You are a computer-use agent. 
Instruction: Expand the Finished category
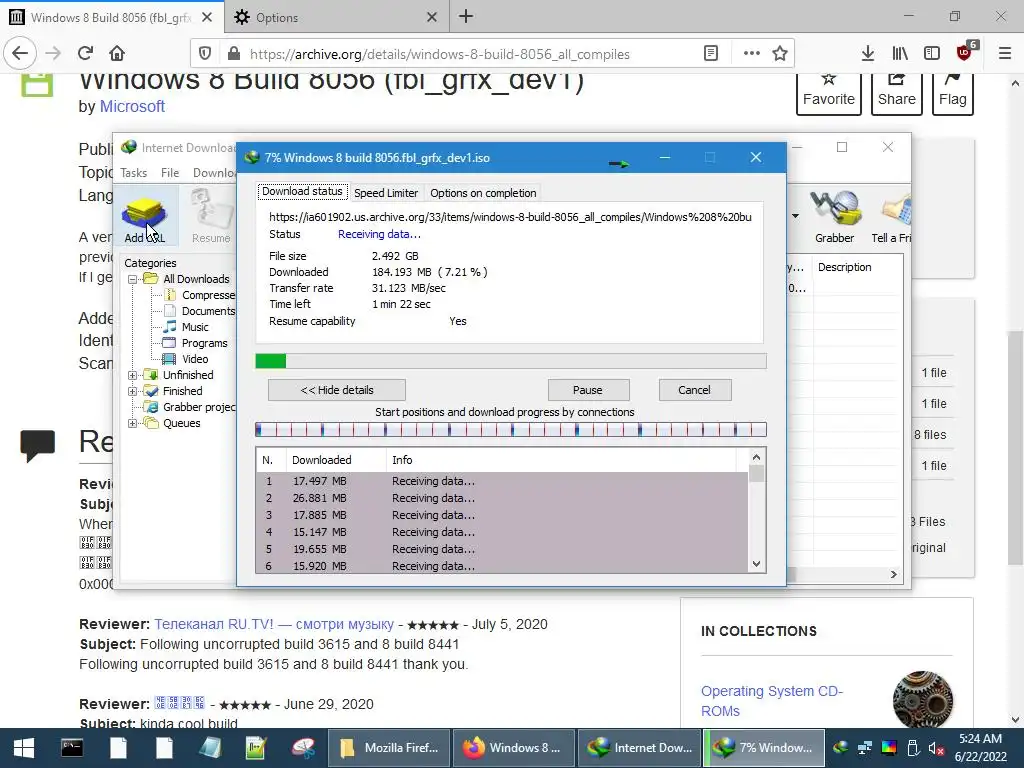click(133, 391)
